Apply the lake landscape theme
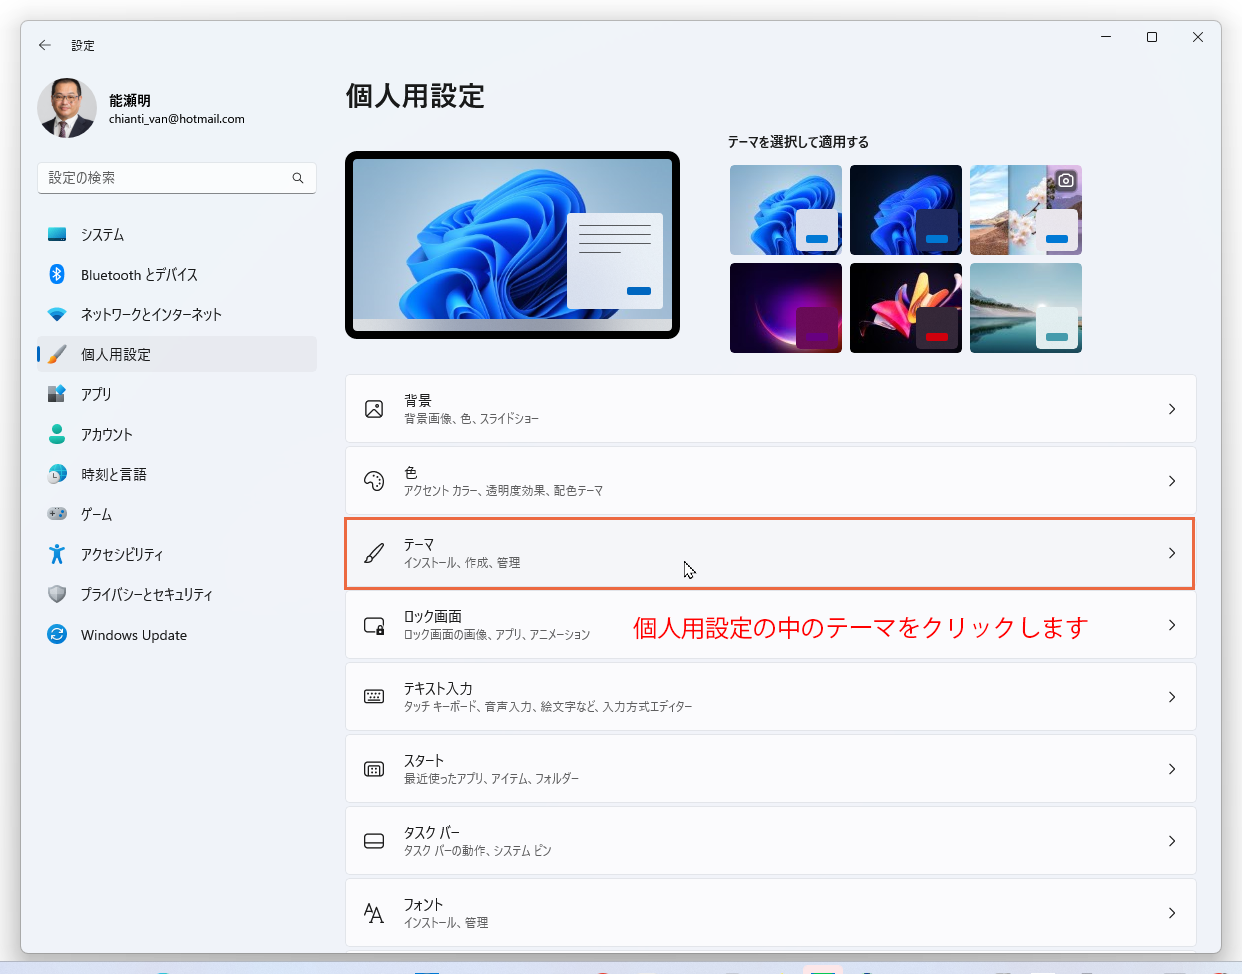The image size is (1242, 974). point(1026,308)
